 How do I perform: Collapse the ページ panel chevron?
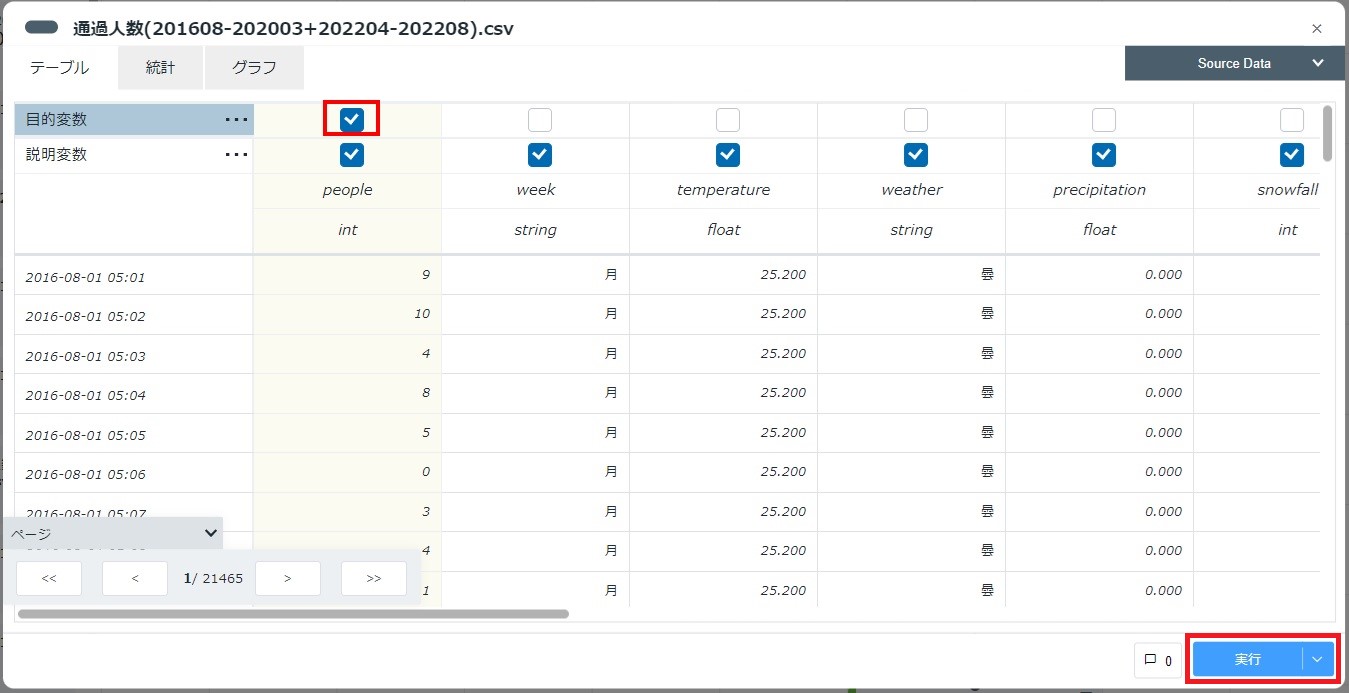[x=211, y=533]
